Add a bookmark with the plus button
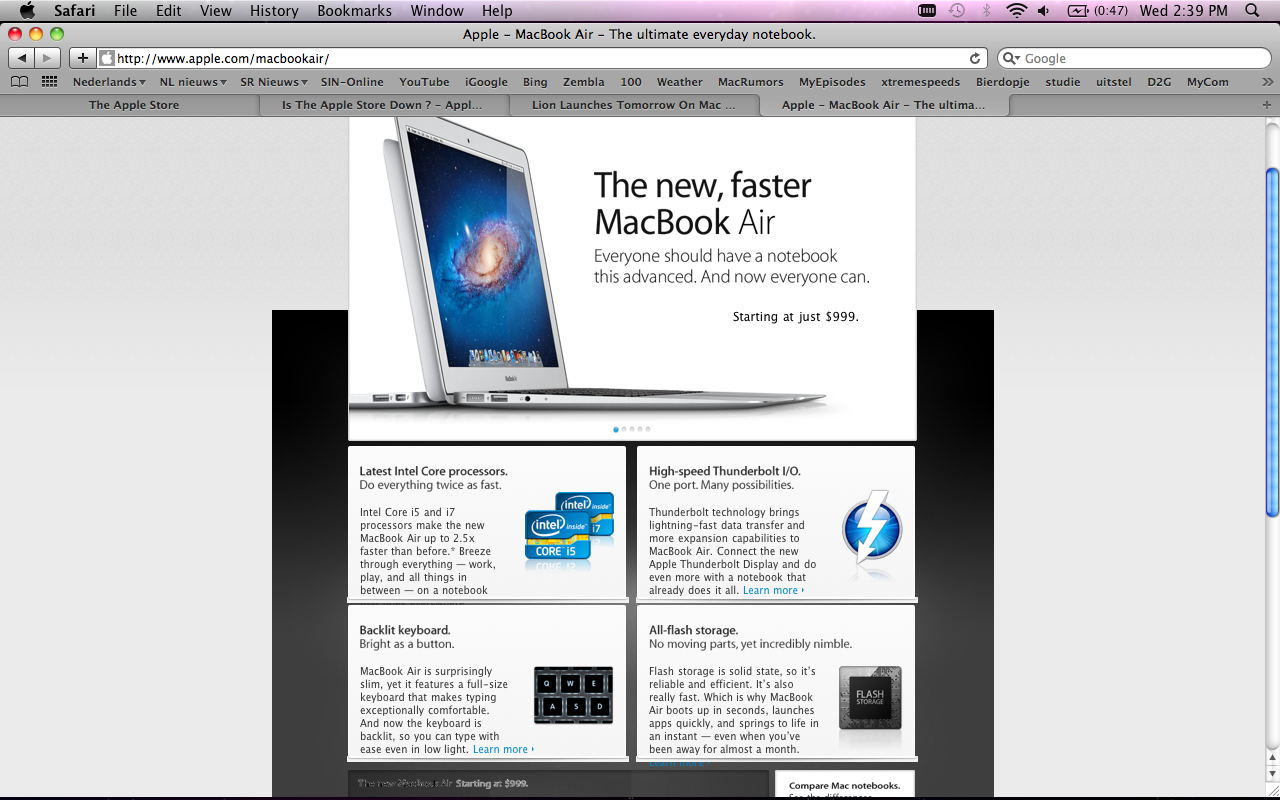Image resolution: width=1280 pixels, height=800 pixels. (83, 58)
